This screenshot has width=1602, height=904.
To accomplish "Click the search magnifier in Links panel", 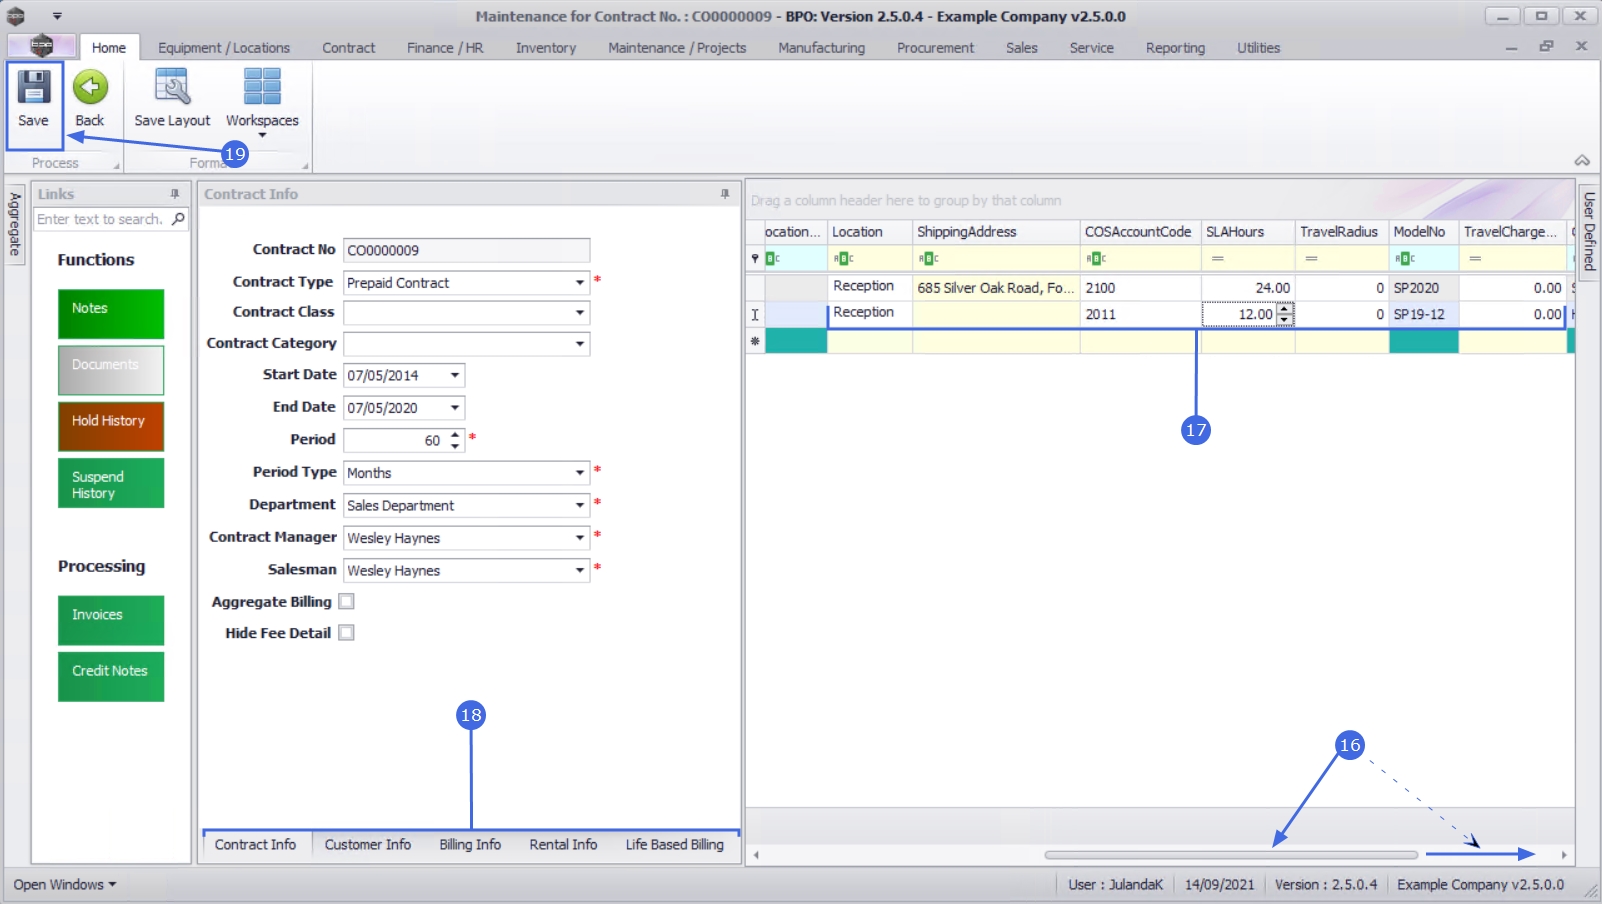I will click(178, 219).
